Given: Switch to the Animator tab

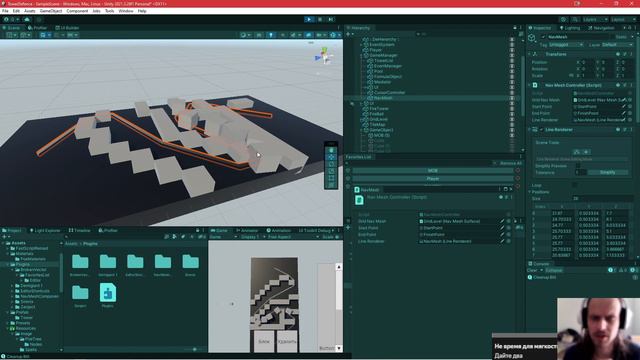Looking at the screenshot, I should (247, 231).
